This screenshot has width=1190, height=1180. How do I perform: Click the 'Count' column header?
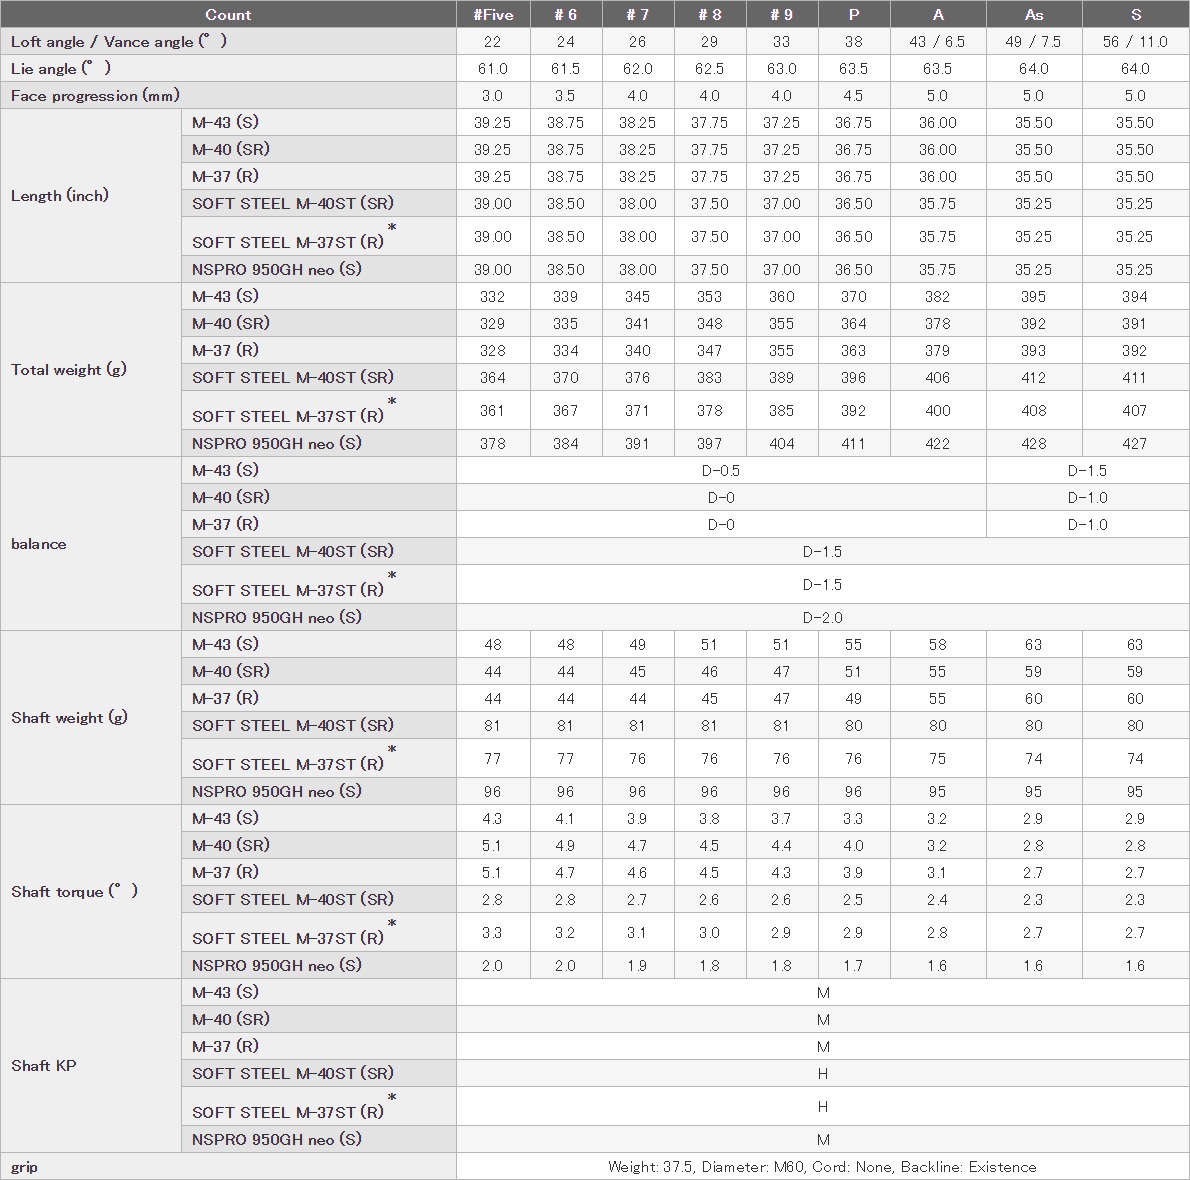[x=228, y=14]
